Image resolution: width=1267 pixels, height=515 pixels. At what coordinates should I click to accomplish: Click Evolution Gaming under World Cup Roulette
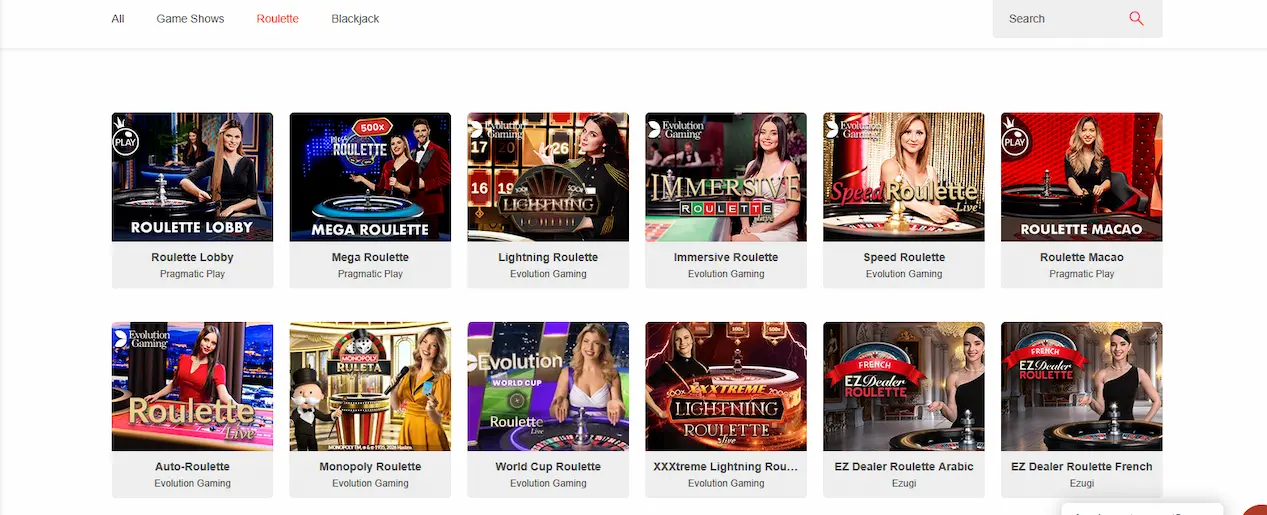tap(548, 483)
